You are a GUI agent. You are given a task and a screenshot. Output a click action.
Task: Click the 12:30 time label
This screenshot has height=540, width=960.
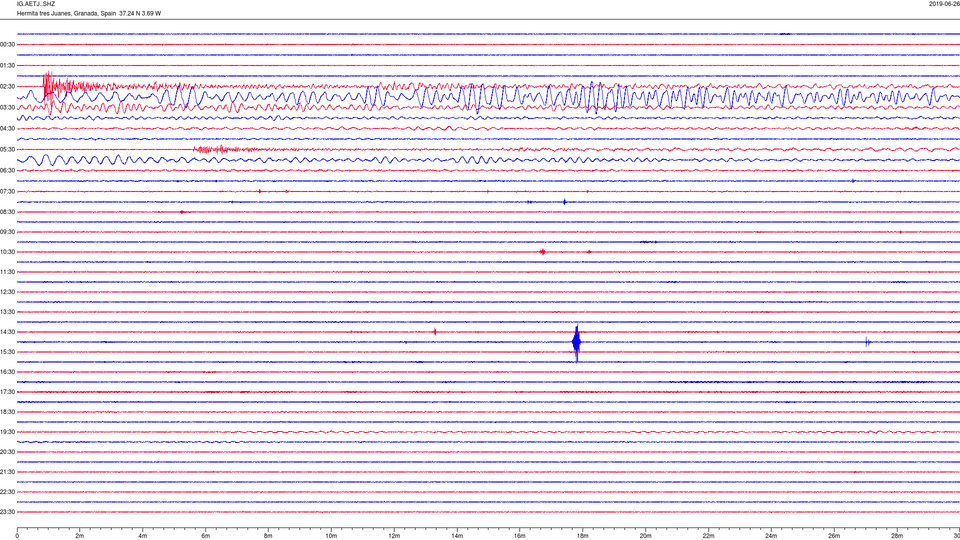[x=7, y=292]
